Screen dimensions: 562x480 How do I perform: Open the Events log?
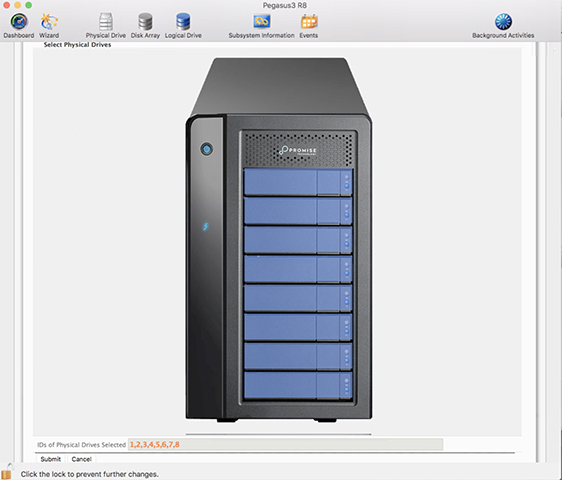coord(309,26)
